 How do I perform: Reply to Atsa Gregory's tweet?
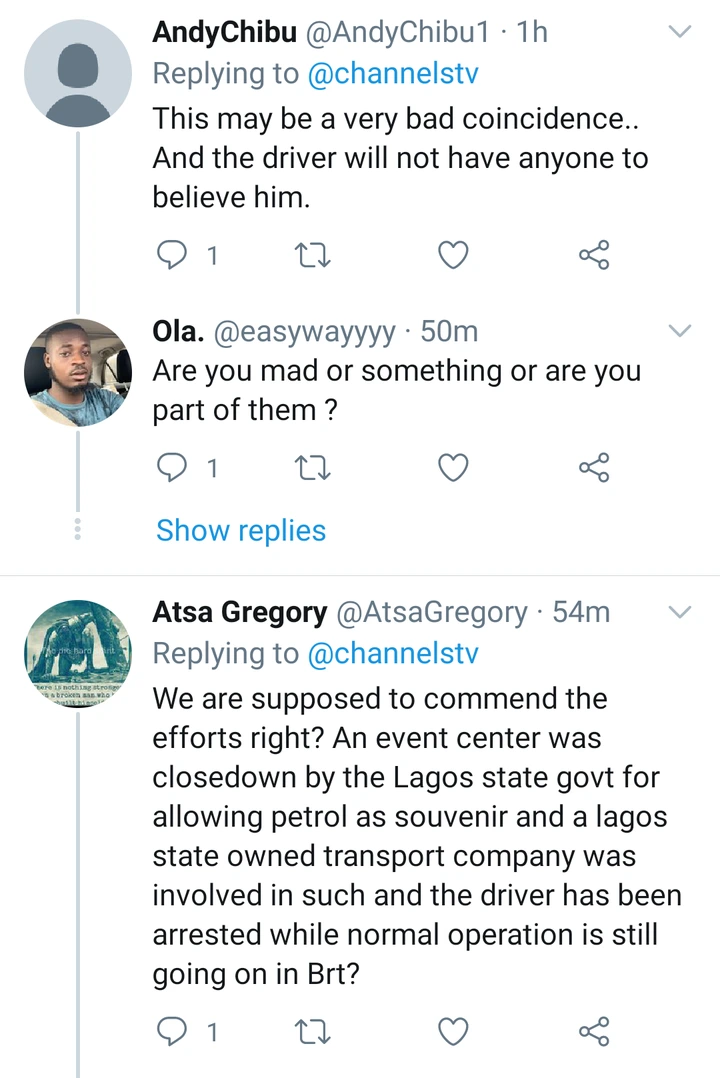pos(175,1031)
